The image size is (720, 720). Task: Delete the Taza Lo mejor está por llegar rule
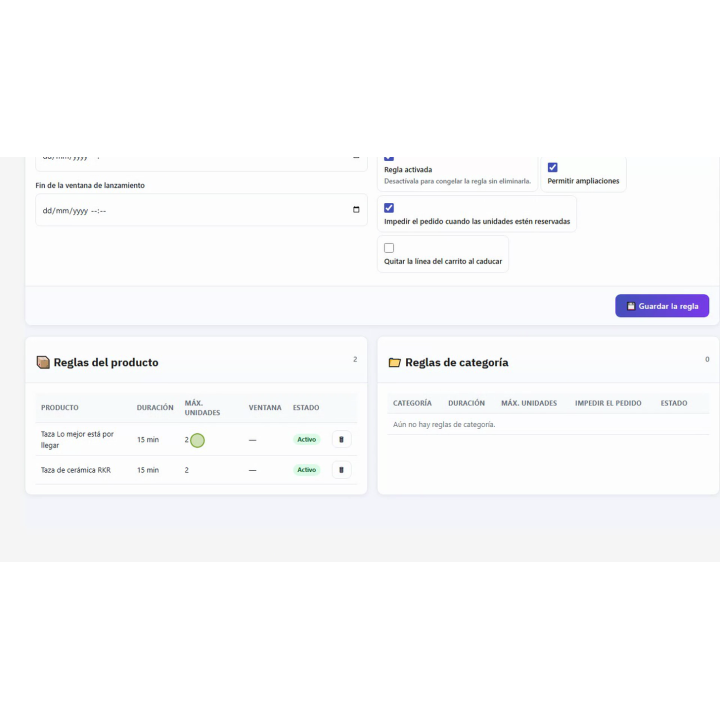[x=341, y=439]
